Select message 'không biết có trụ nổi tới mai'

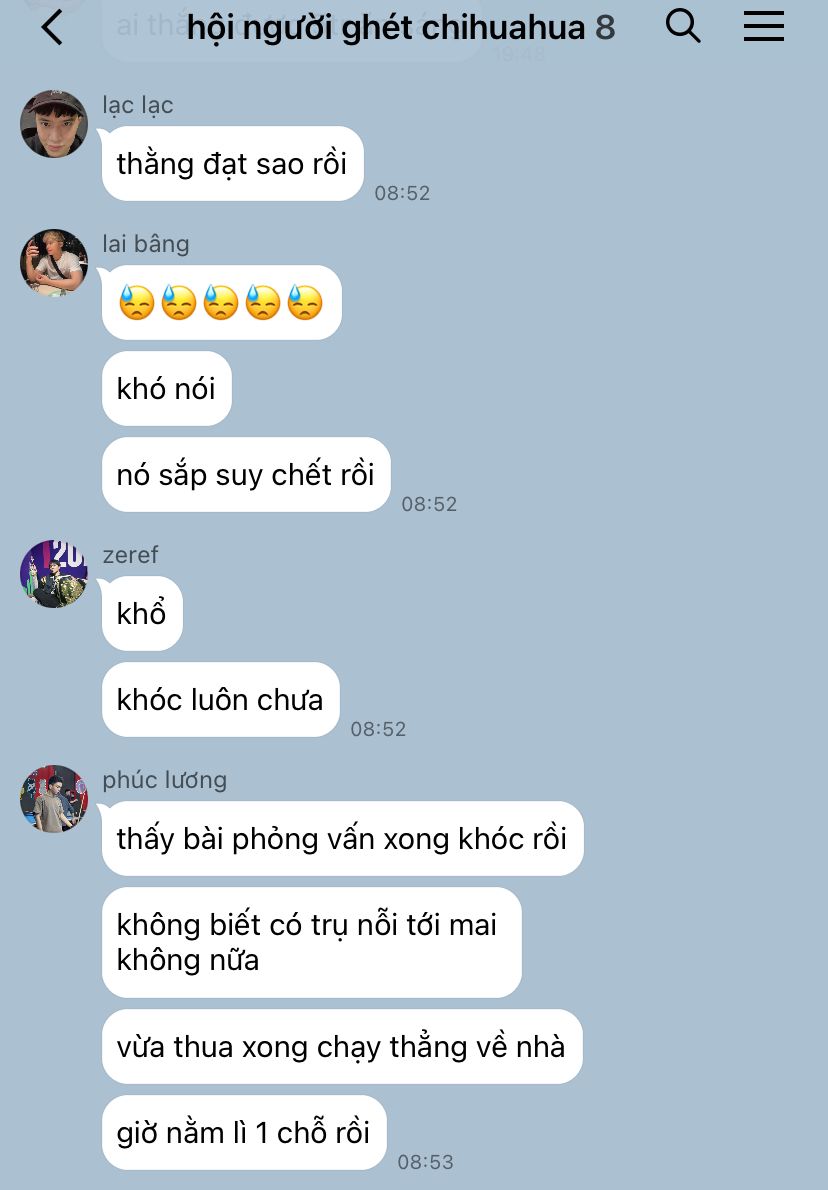click(311, 942)
